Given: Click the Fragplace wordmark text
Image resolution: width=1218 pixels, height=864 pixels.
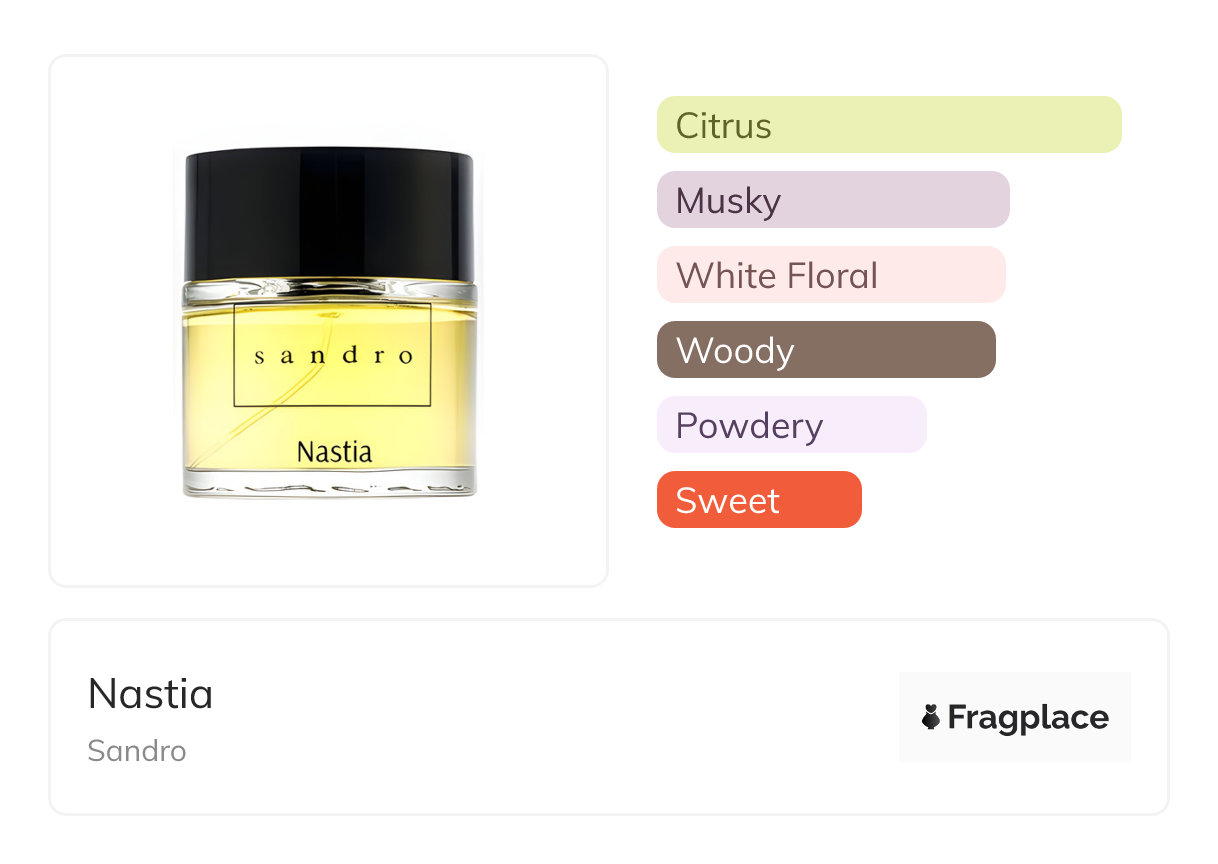Looking at the screenshot, I should (1028, 717).
